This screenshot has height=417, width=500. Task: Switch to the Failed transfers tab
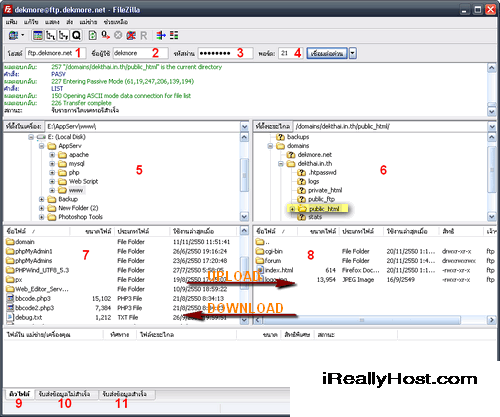click(x=64, y=394)
